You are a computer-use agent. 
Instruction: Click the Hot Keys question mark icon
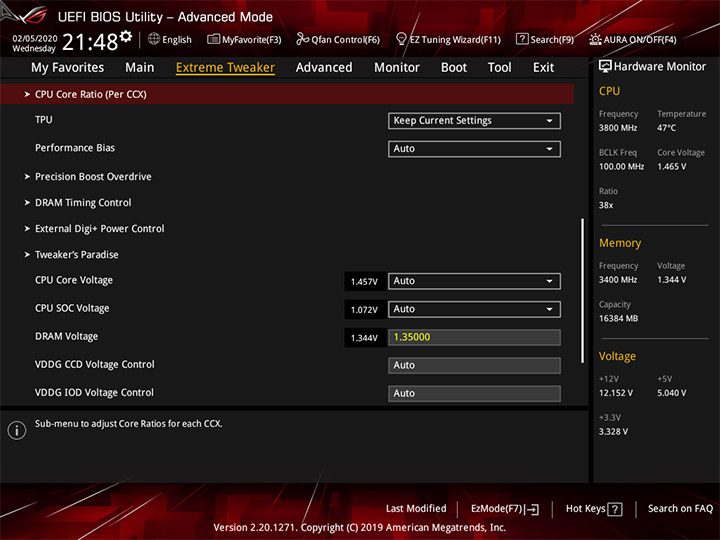pyautogui.click(x=615, y=509)
